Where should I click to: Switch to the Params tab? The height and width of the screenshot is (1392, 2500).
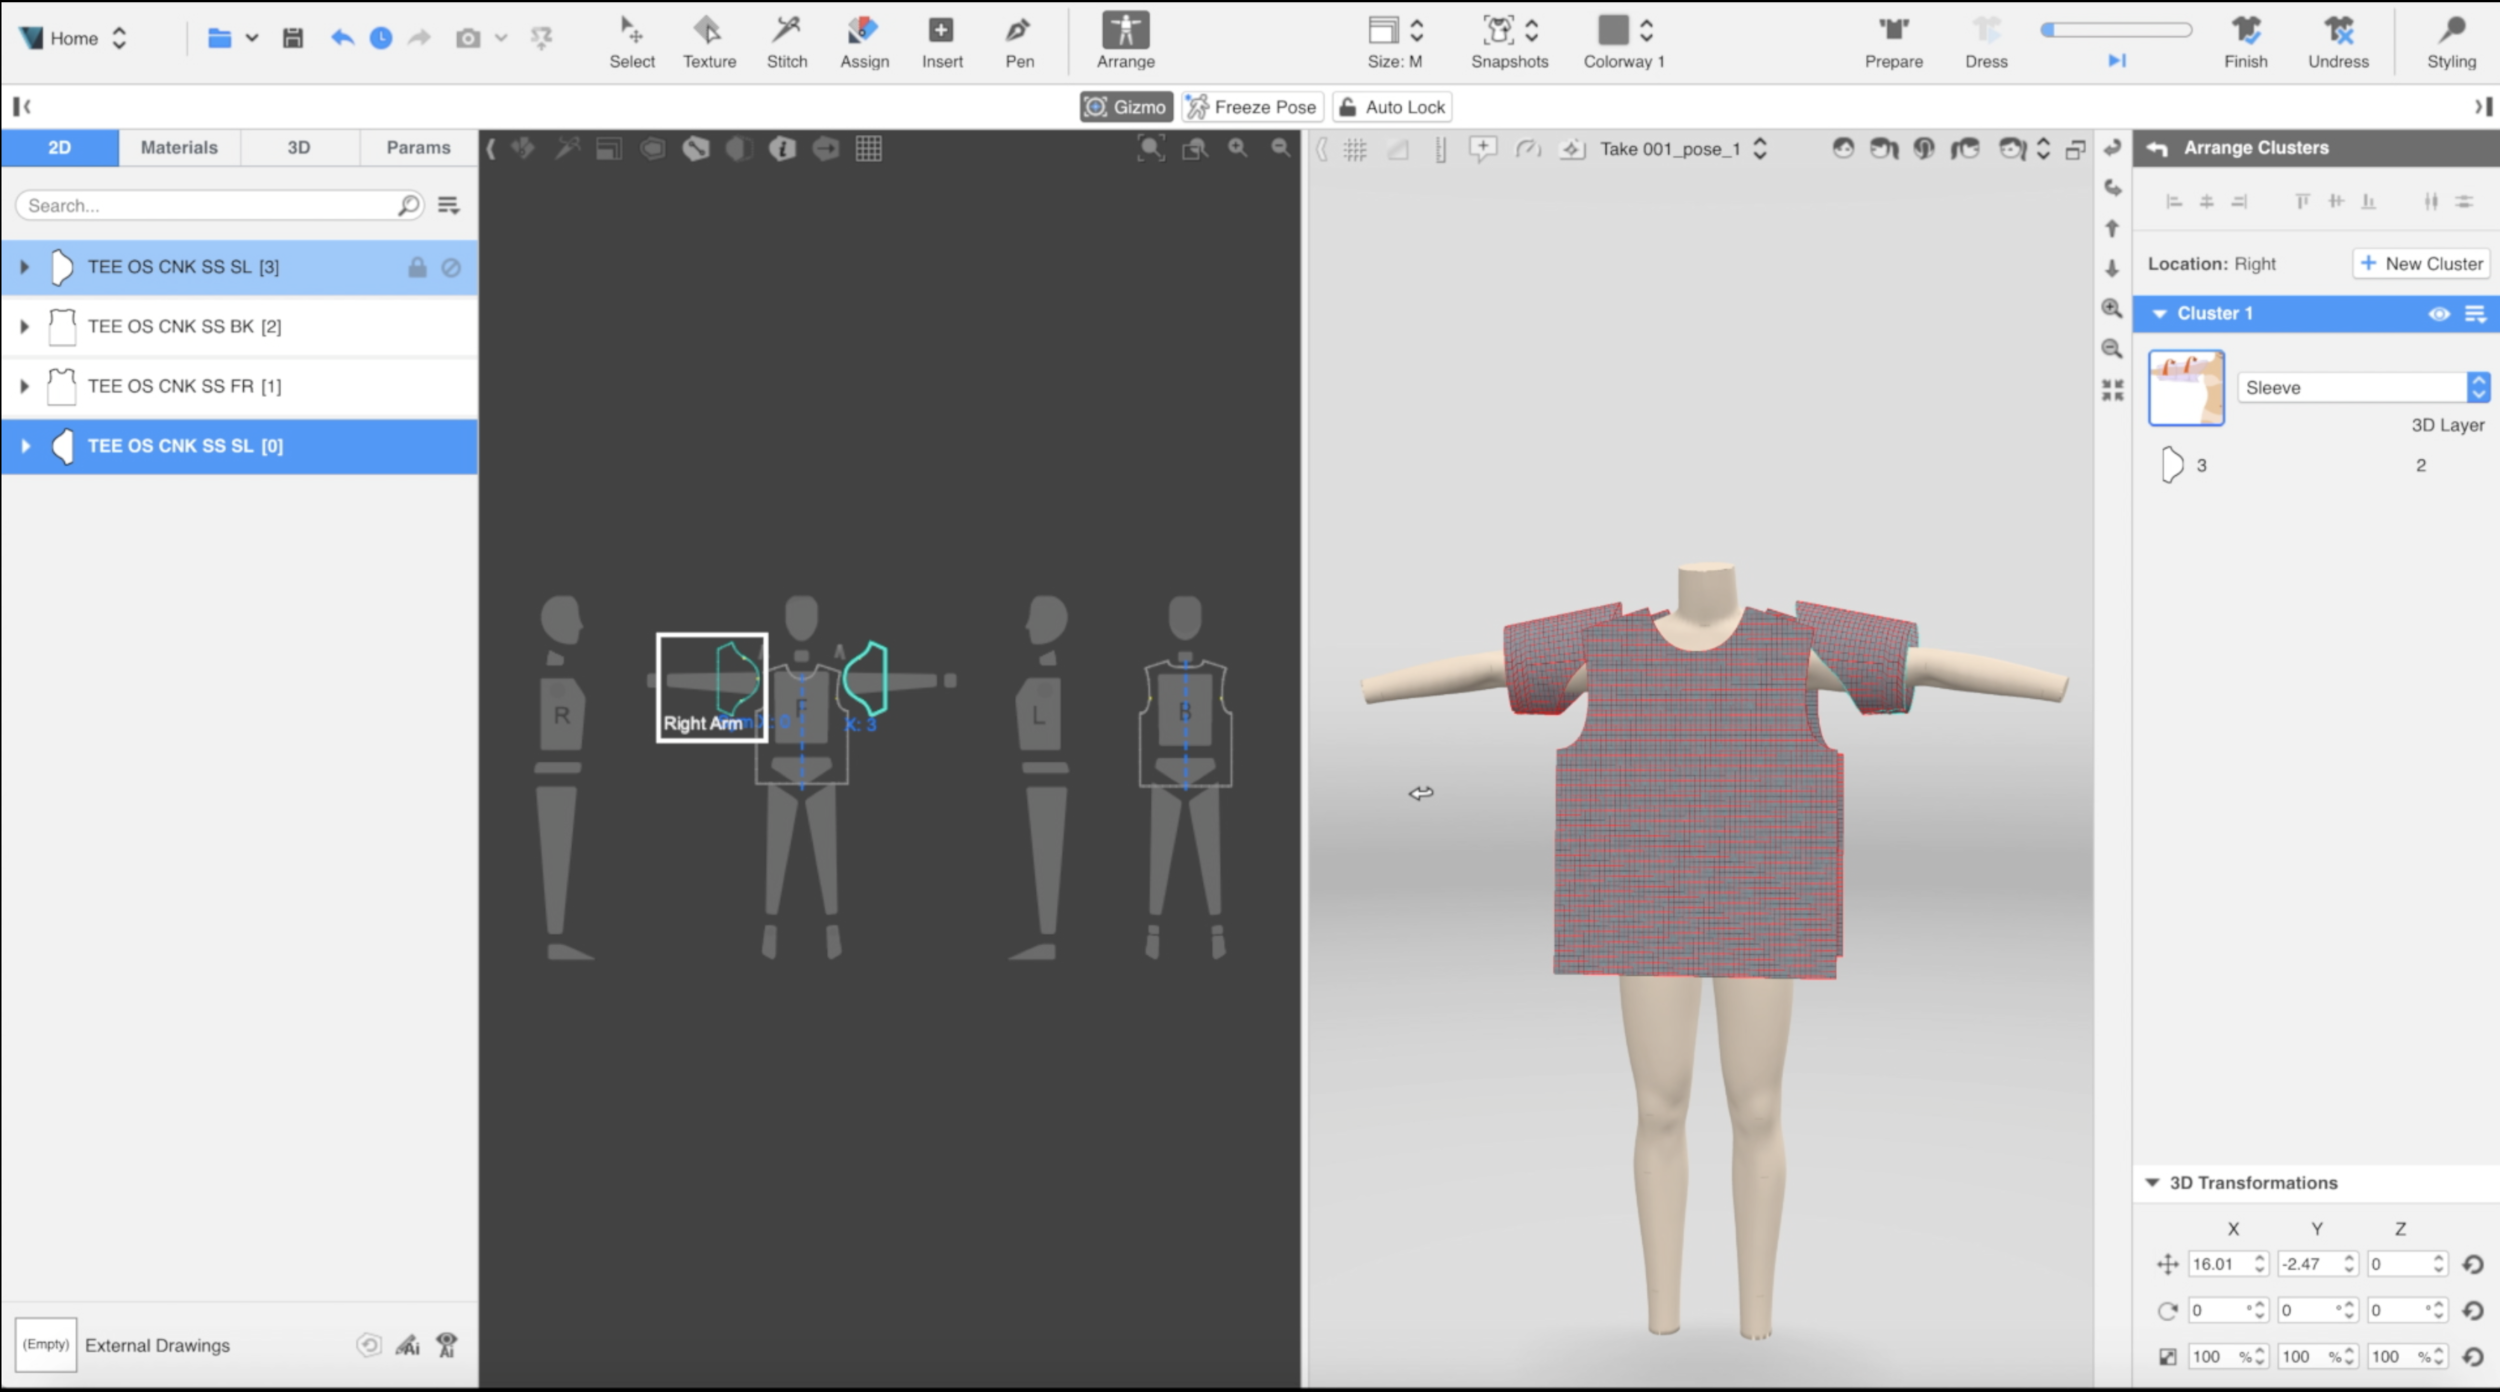point(418,147)
